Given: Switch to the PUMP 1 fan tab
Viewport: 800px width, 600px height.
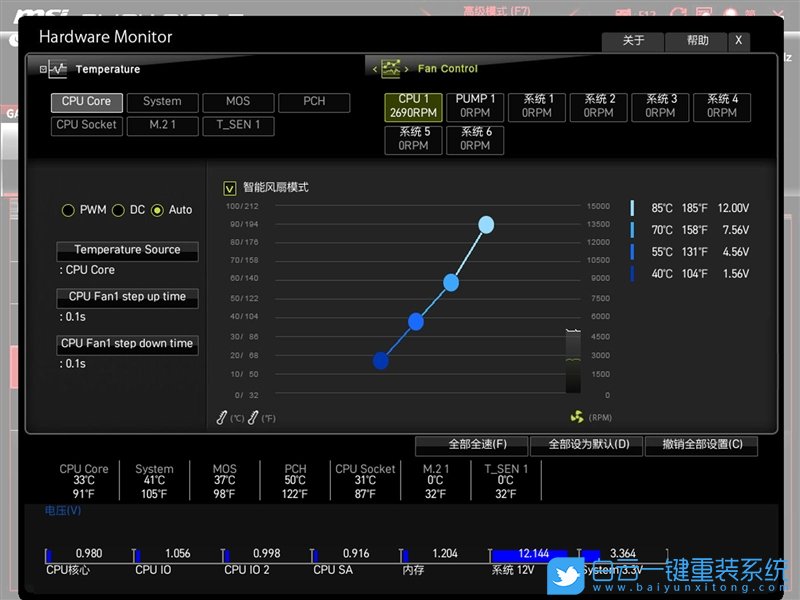Looking at the screenshot, I should 475,106.
